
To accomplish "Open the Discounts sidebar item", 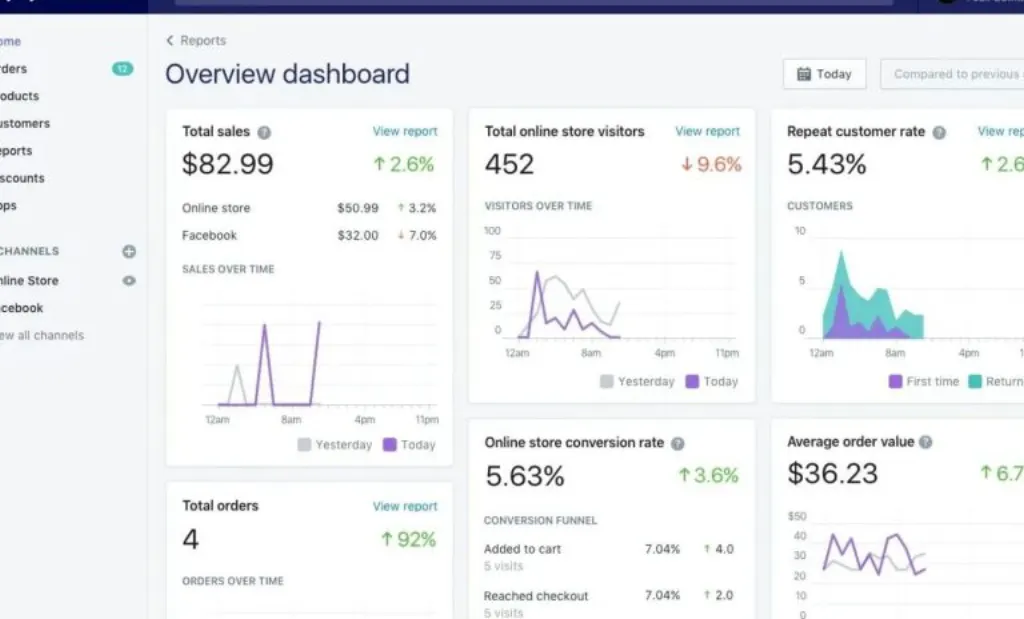I will click(x=22, y=178).
